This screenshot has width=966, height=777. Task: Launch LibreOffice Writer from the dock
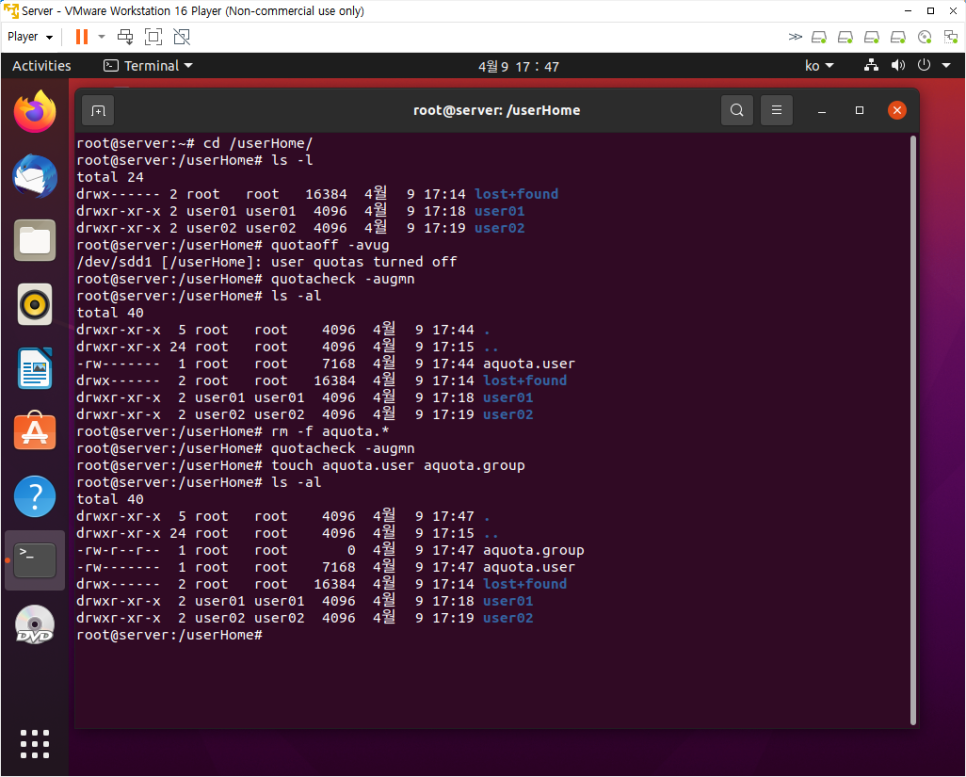[x=35, y=368]
